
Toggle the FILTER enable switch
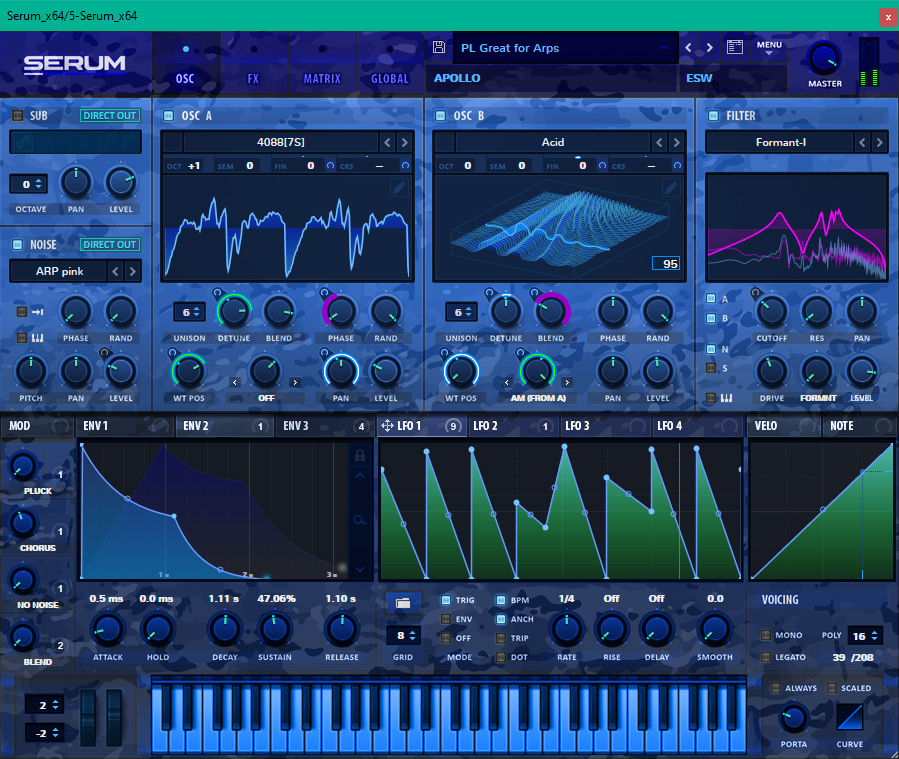(713, 115)
